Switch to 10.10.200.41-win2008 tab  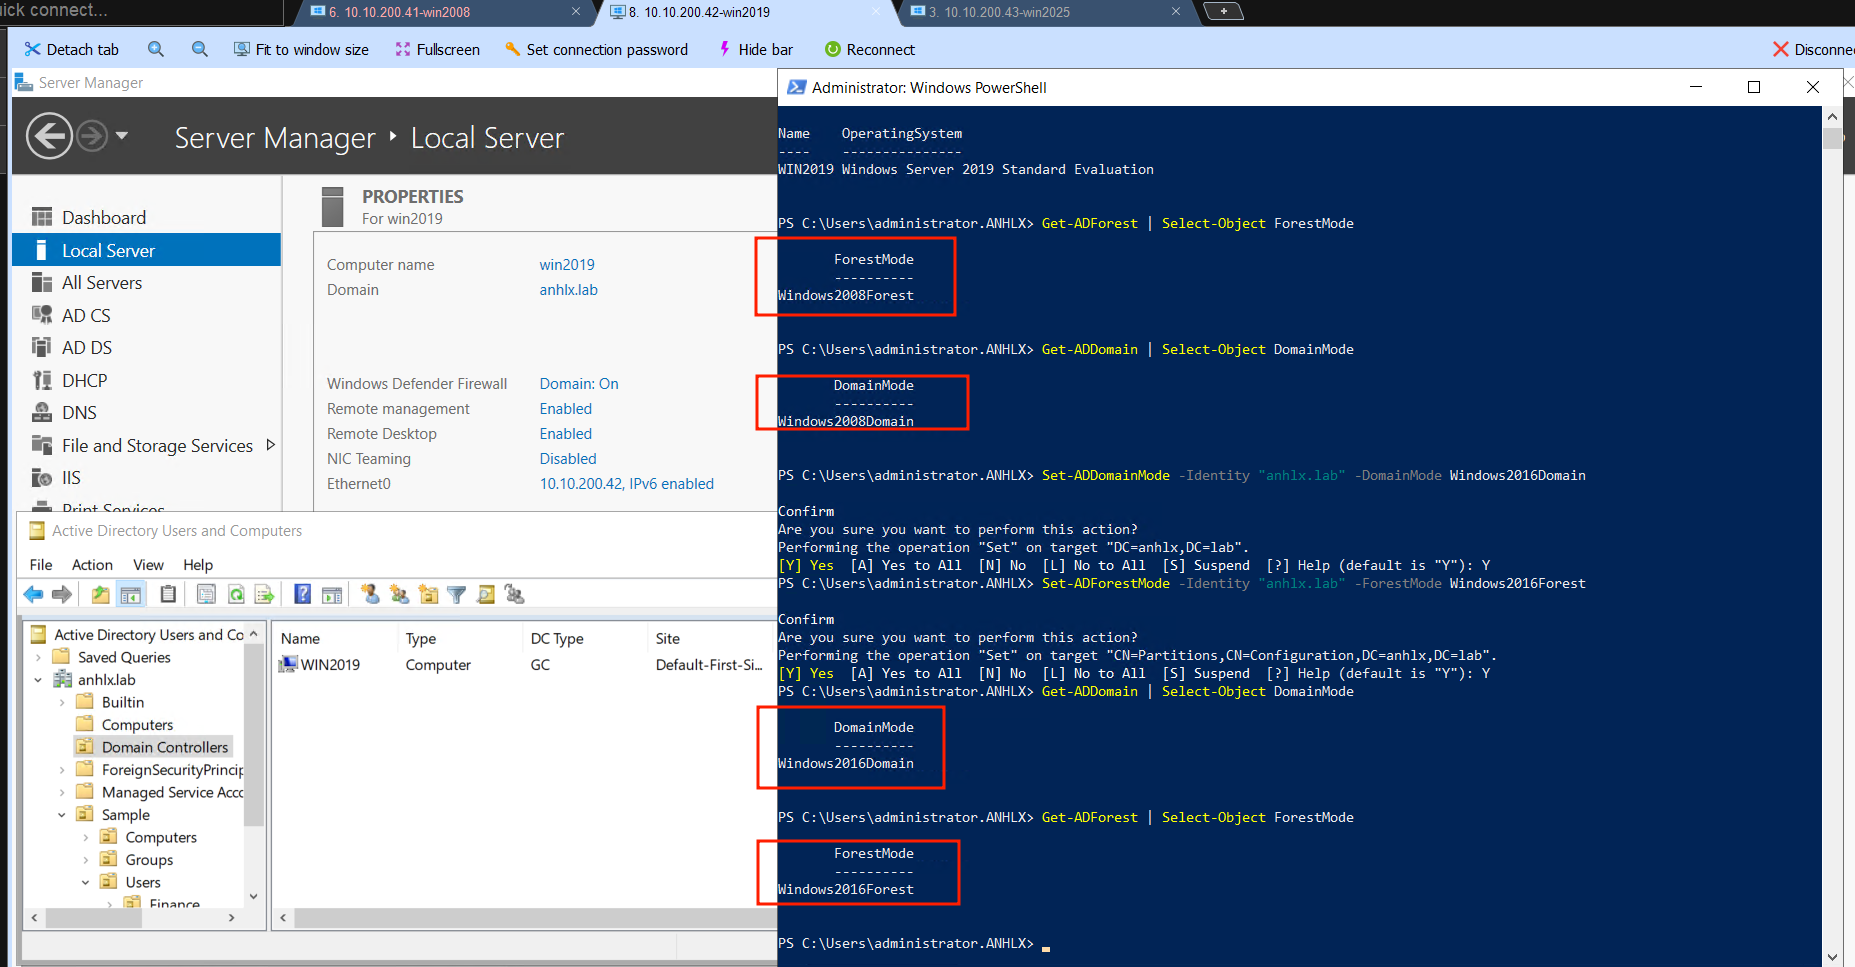click(x=445, y=12)
